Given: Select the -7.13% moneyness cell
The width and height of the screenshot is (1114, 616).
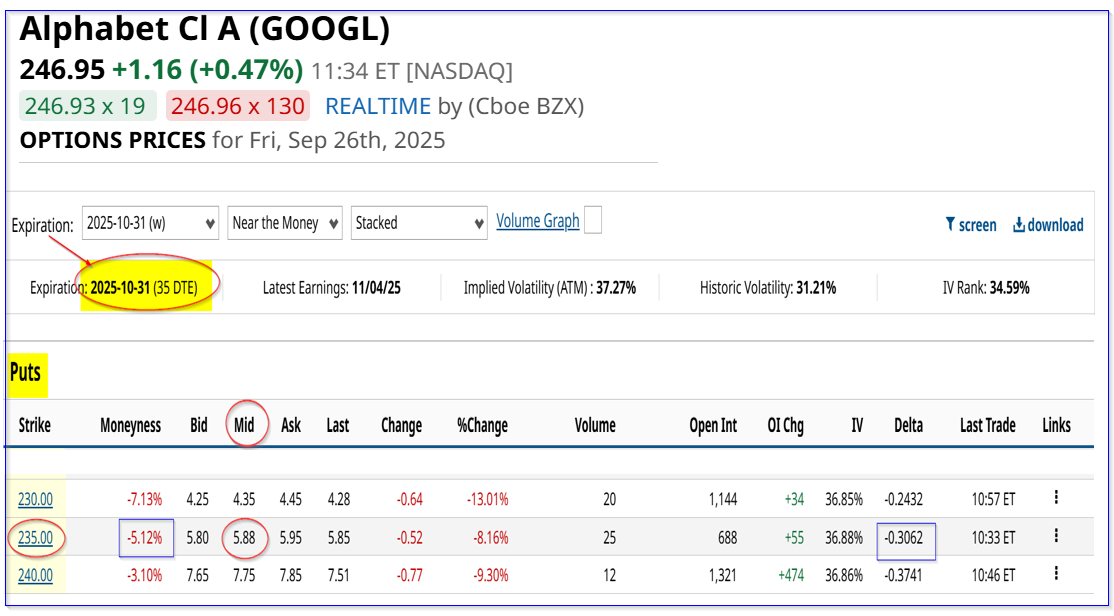Looking at the screenshot, I should pyautogui.click(x=145, y=499).
